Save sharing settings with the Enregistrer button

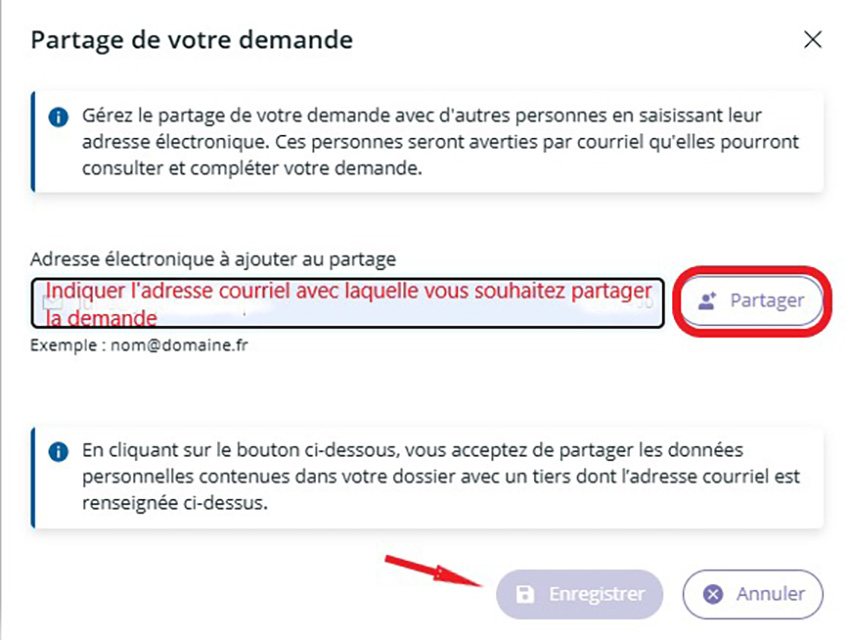pos(579,594)
